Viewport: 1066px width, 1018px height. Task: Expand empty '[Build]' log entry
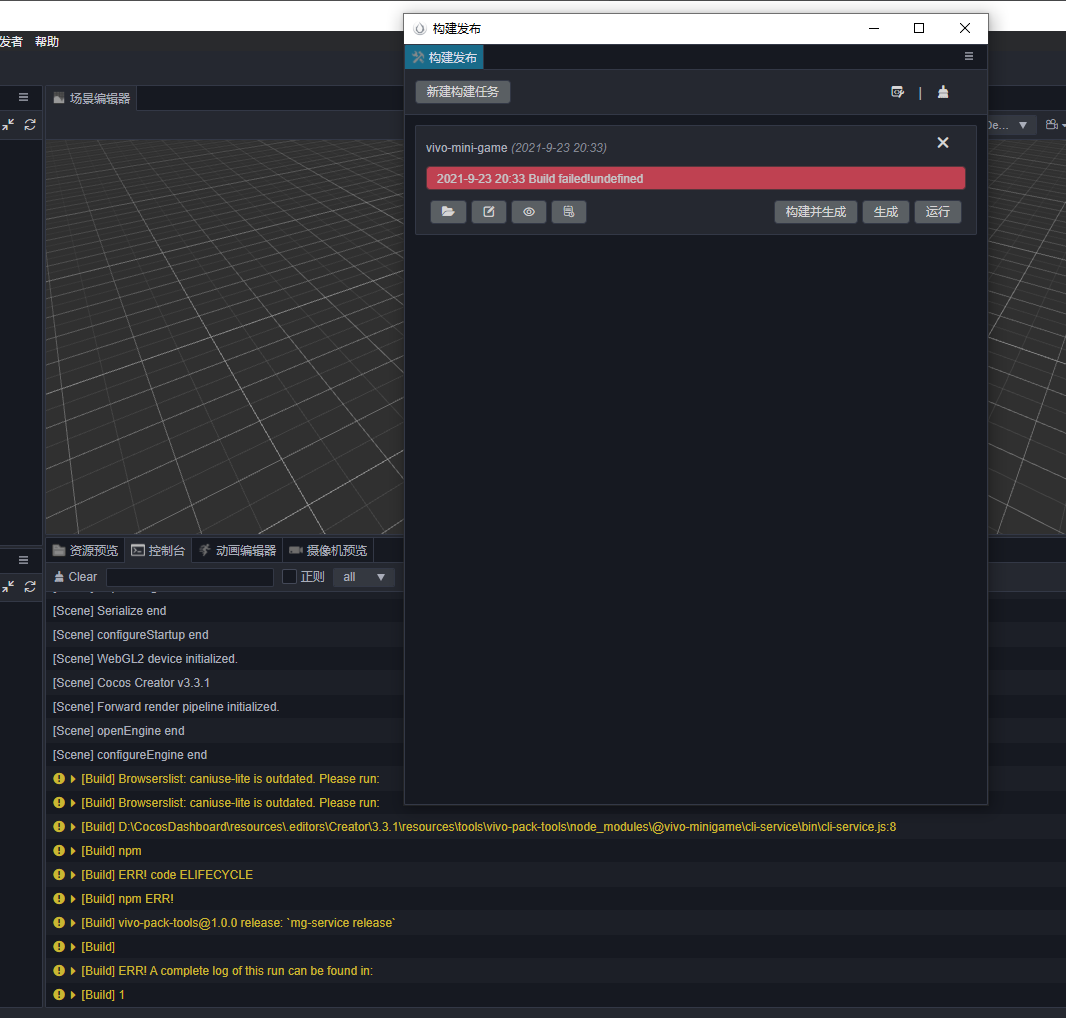pos(73,947)
